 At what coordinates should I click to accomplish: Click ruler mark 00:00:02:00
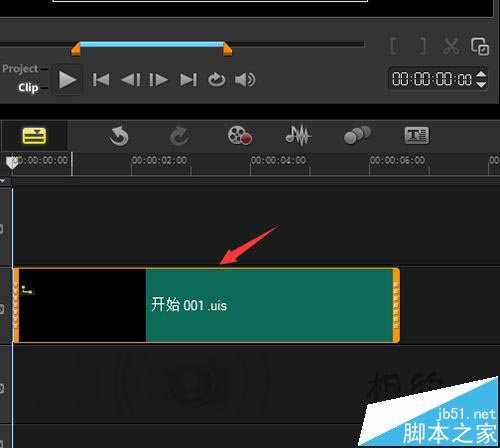(x=159, y=160)
